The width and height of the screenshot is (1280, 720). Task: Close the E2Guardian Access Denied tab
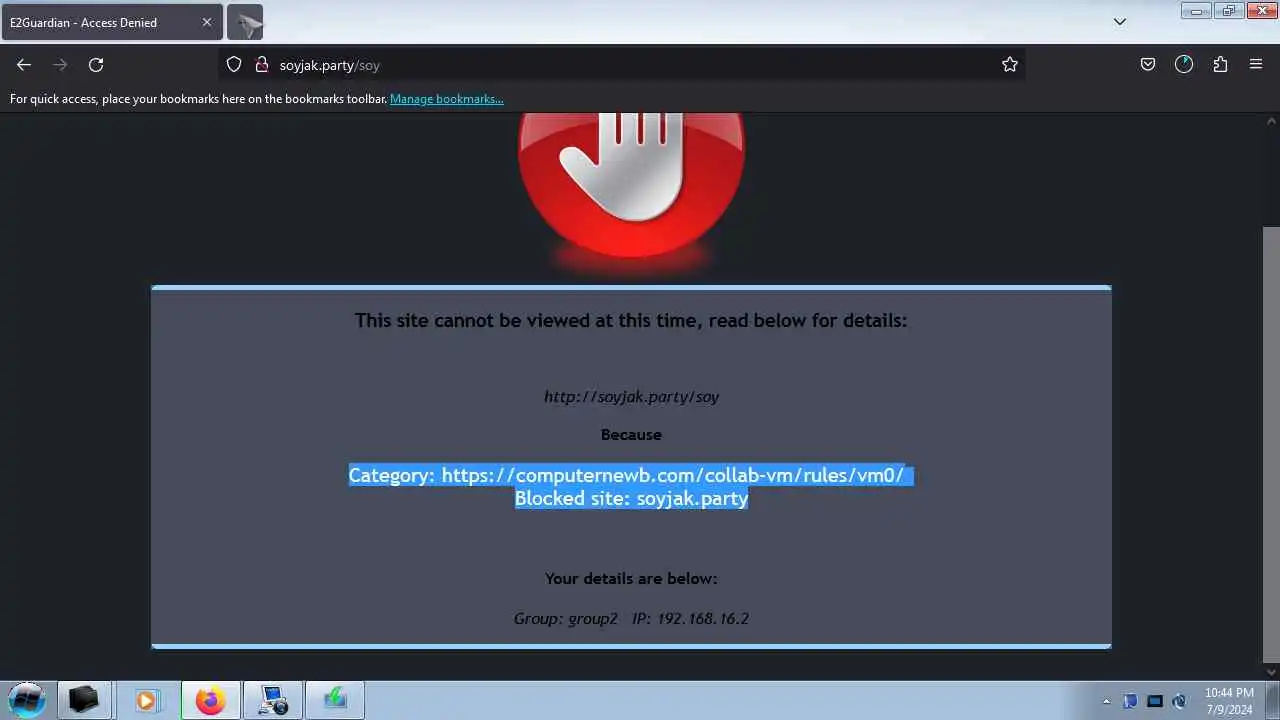(206, 22)
